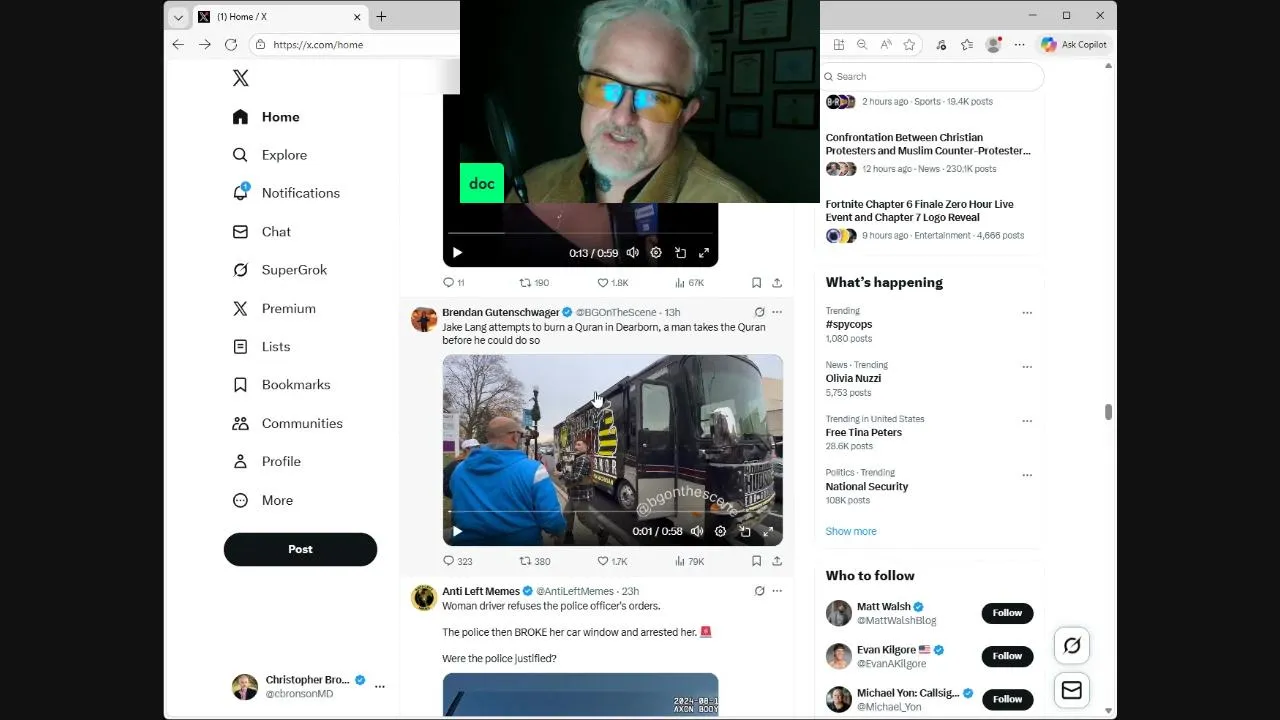Open more options on Anti Left Memes post

point(777,591)
